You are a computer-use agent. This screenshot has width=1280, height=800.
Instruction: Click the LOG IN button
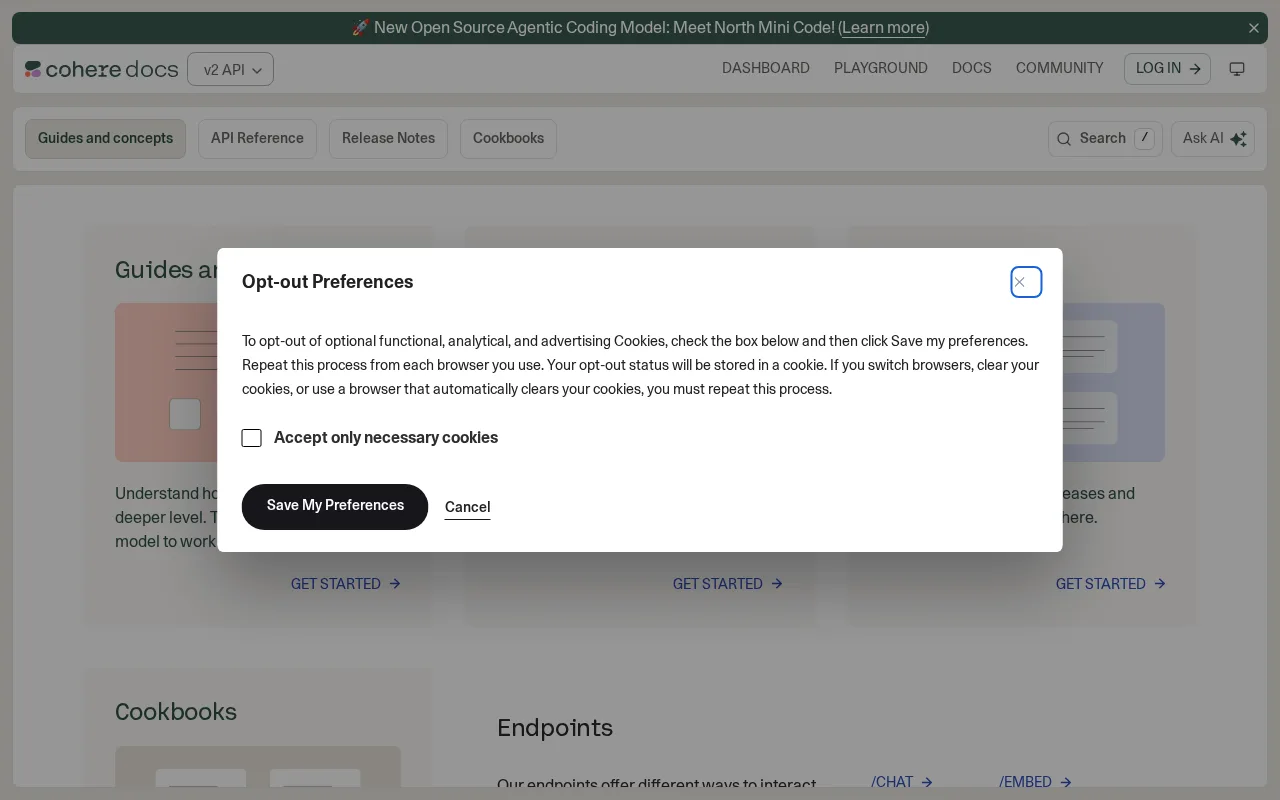pos(1167,69)
